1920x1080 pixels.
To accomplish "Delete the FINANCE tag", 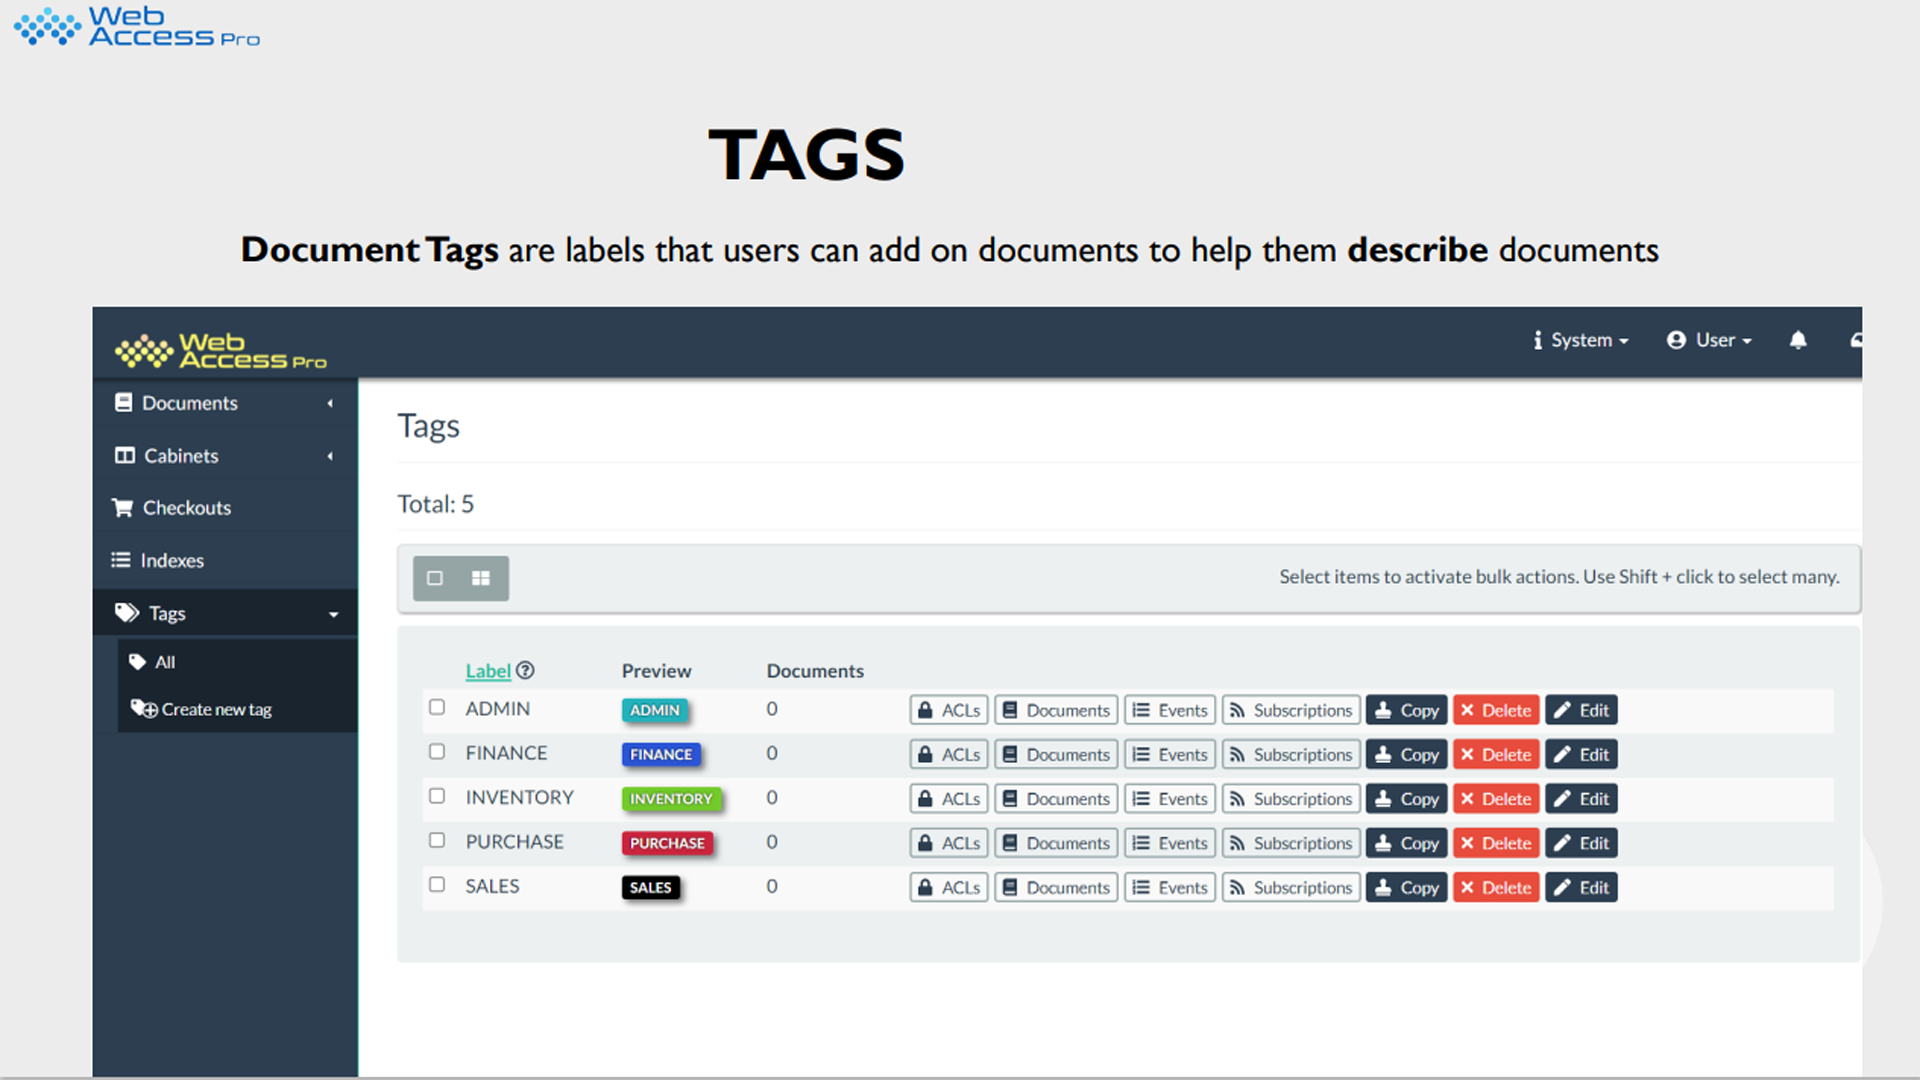I will pyautogui.click(x=1496, y=755).
